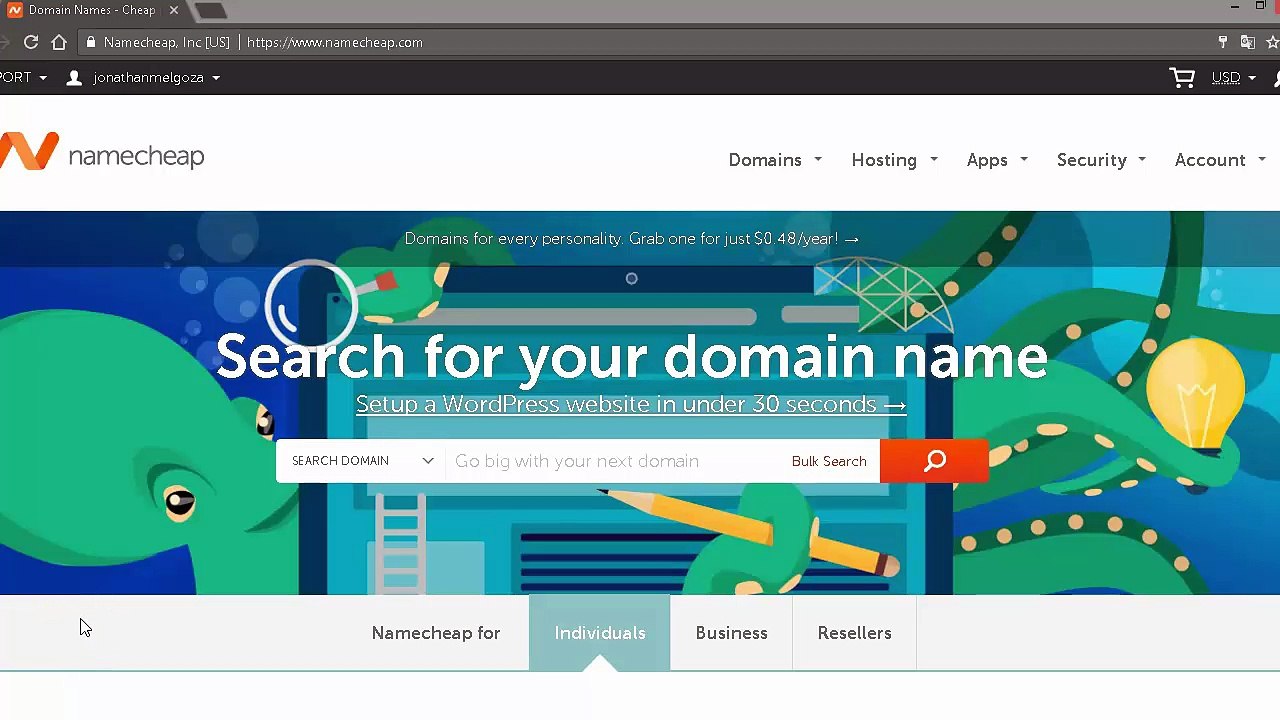
Task: Expand the Apps navigation menu
Action: point(997,160)
